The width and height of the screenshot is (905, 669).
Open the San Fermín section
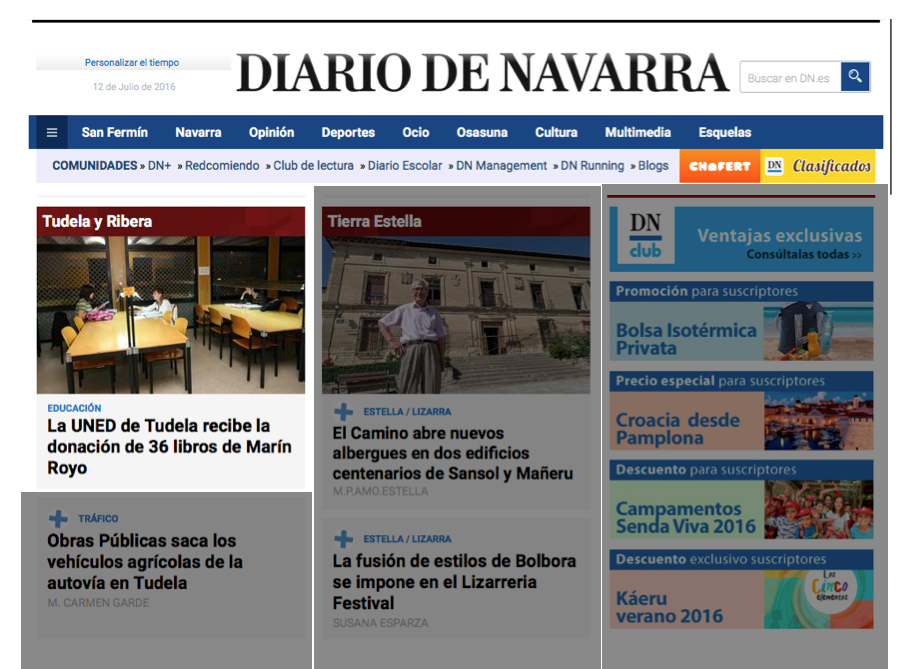114,132
